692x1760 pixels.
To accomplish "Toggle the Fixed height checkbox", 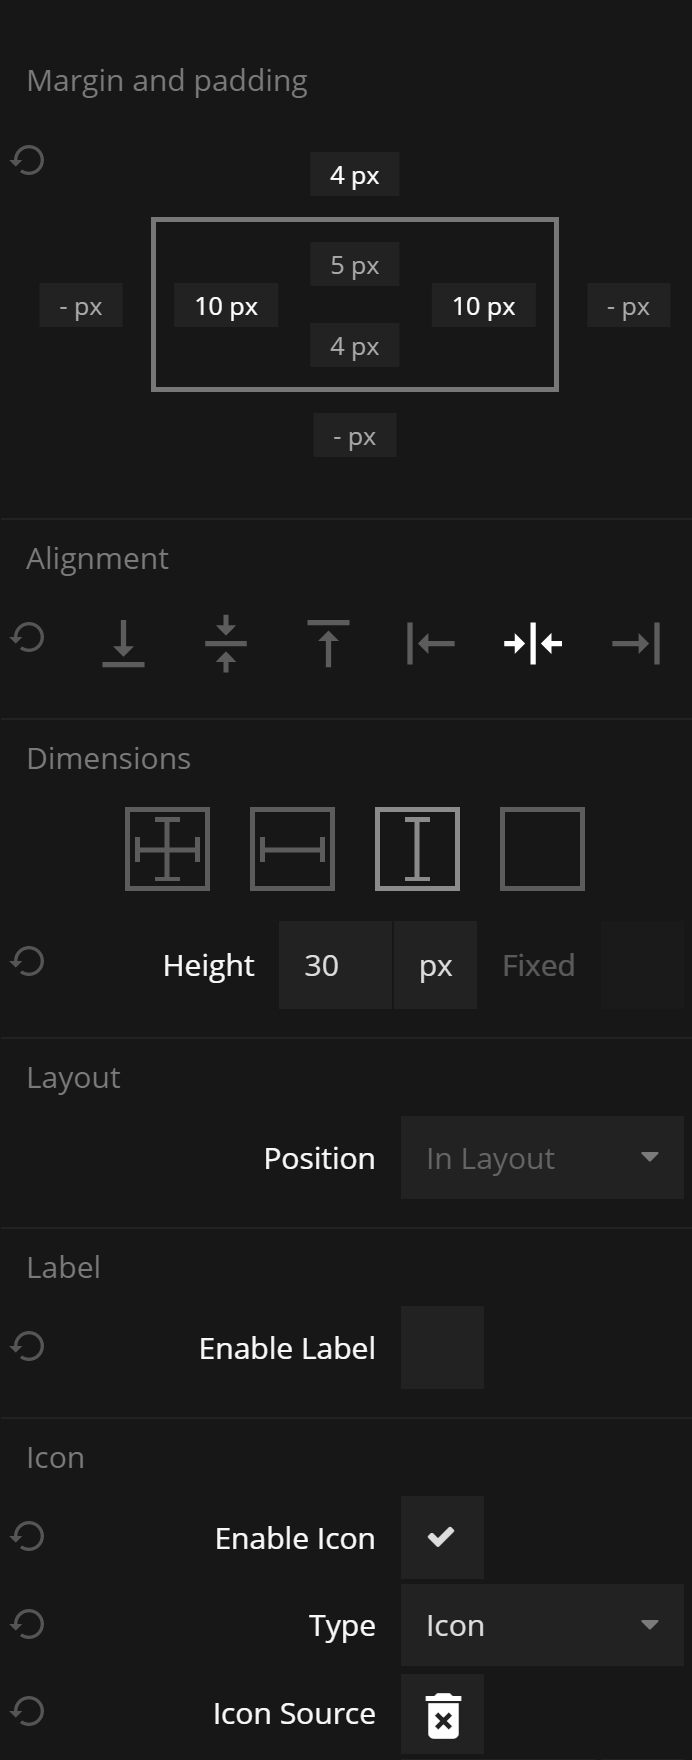I will pyautogui.click(x=642, y=965).
